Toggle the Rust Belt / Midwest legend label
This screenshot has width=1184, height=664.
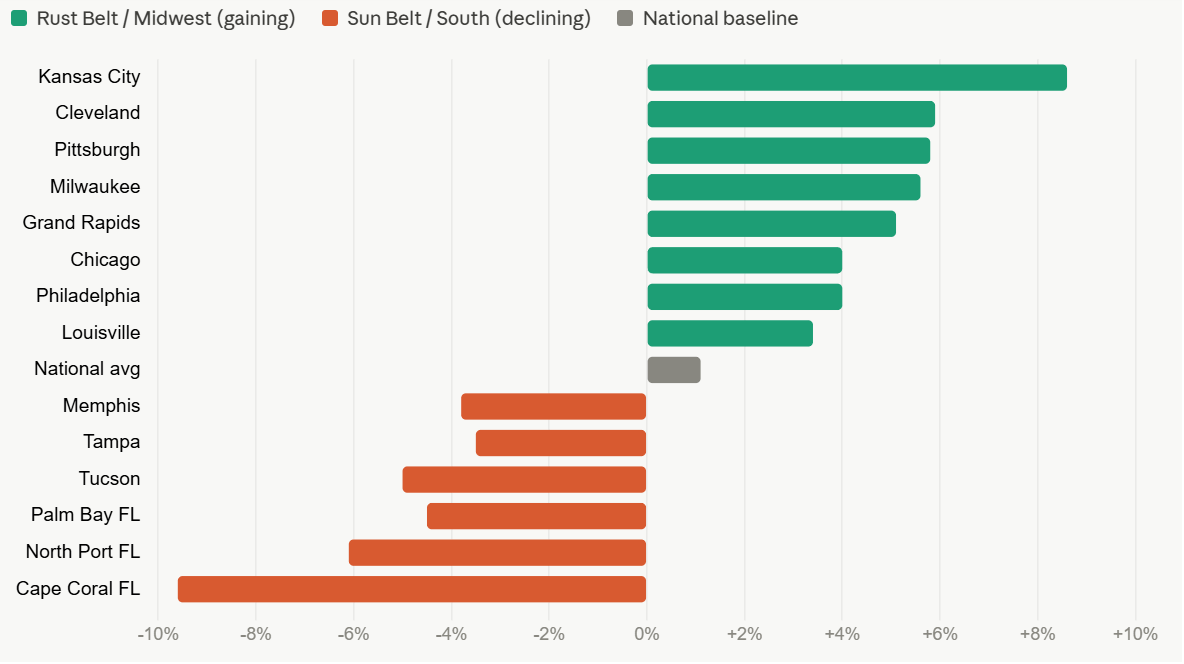[x=165, y=18]
